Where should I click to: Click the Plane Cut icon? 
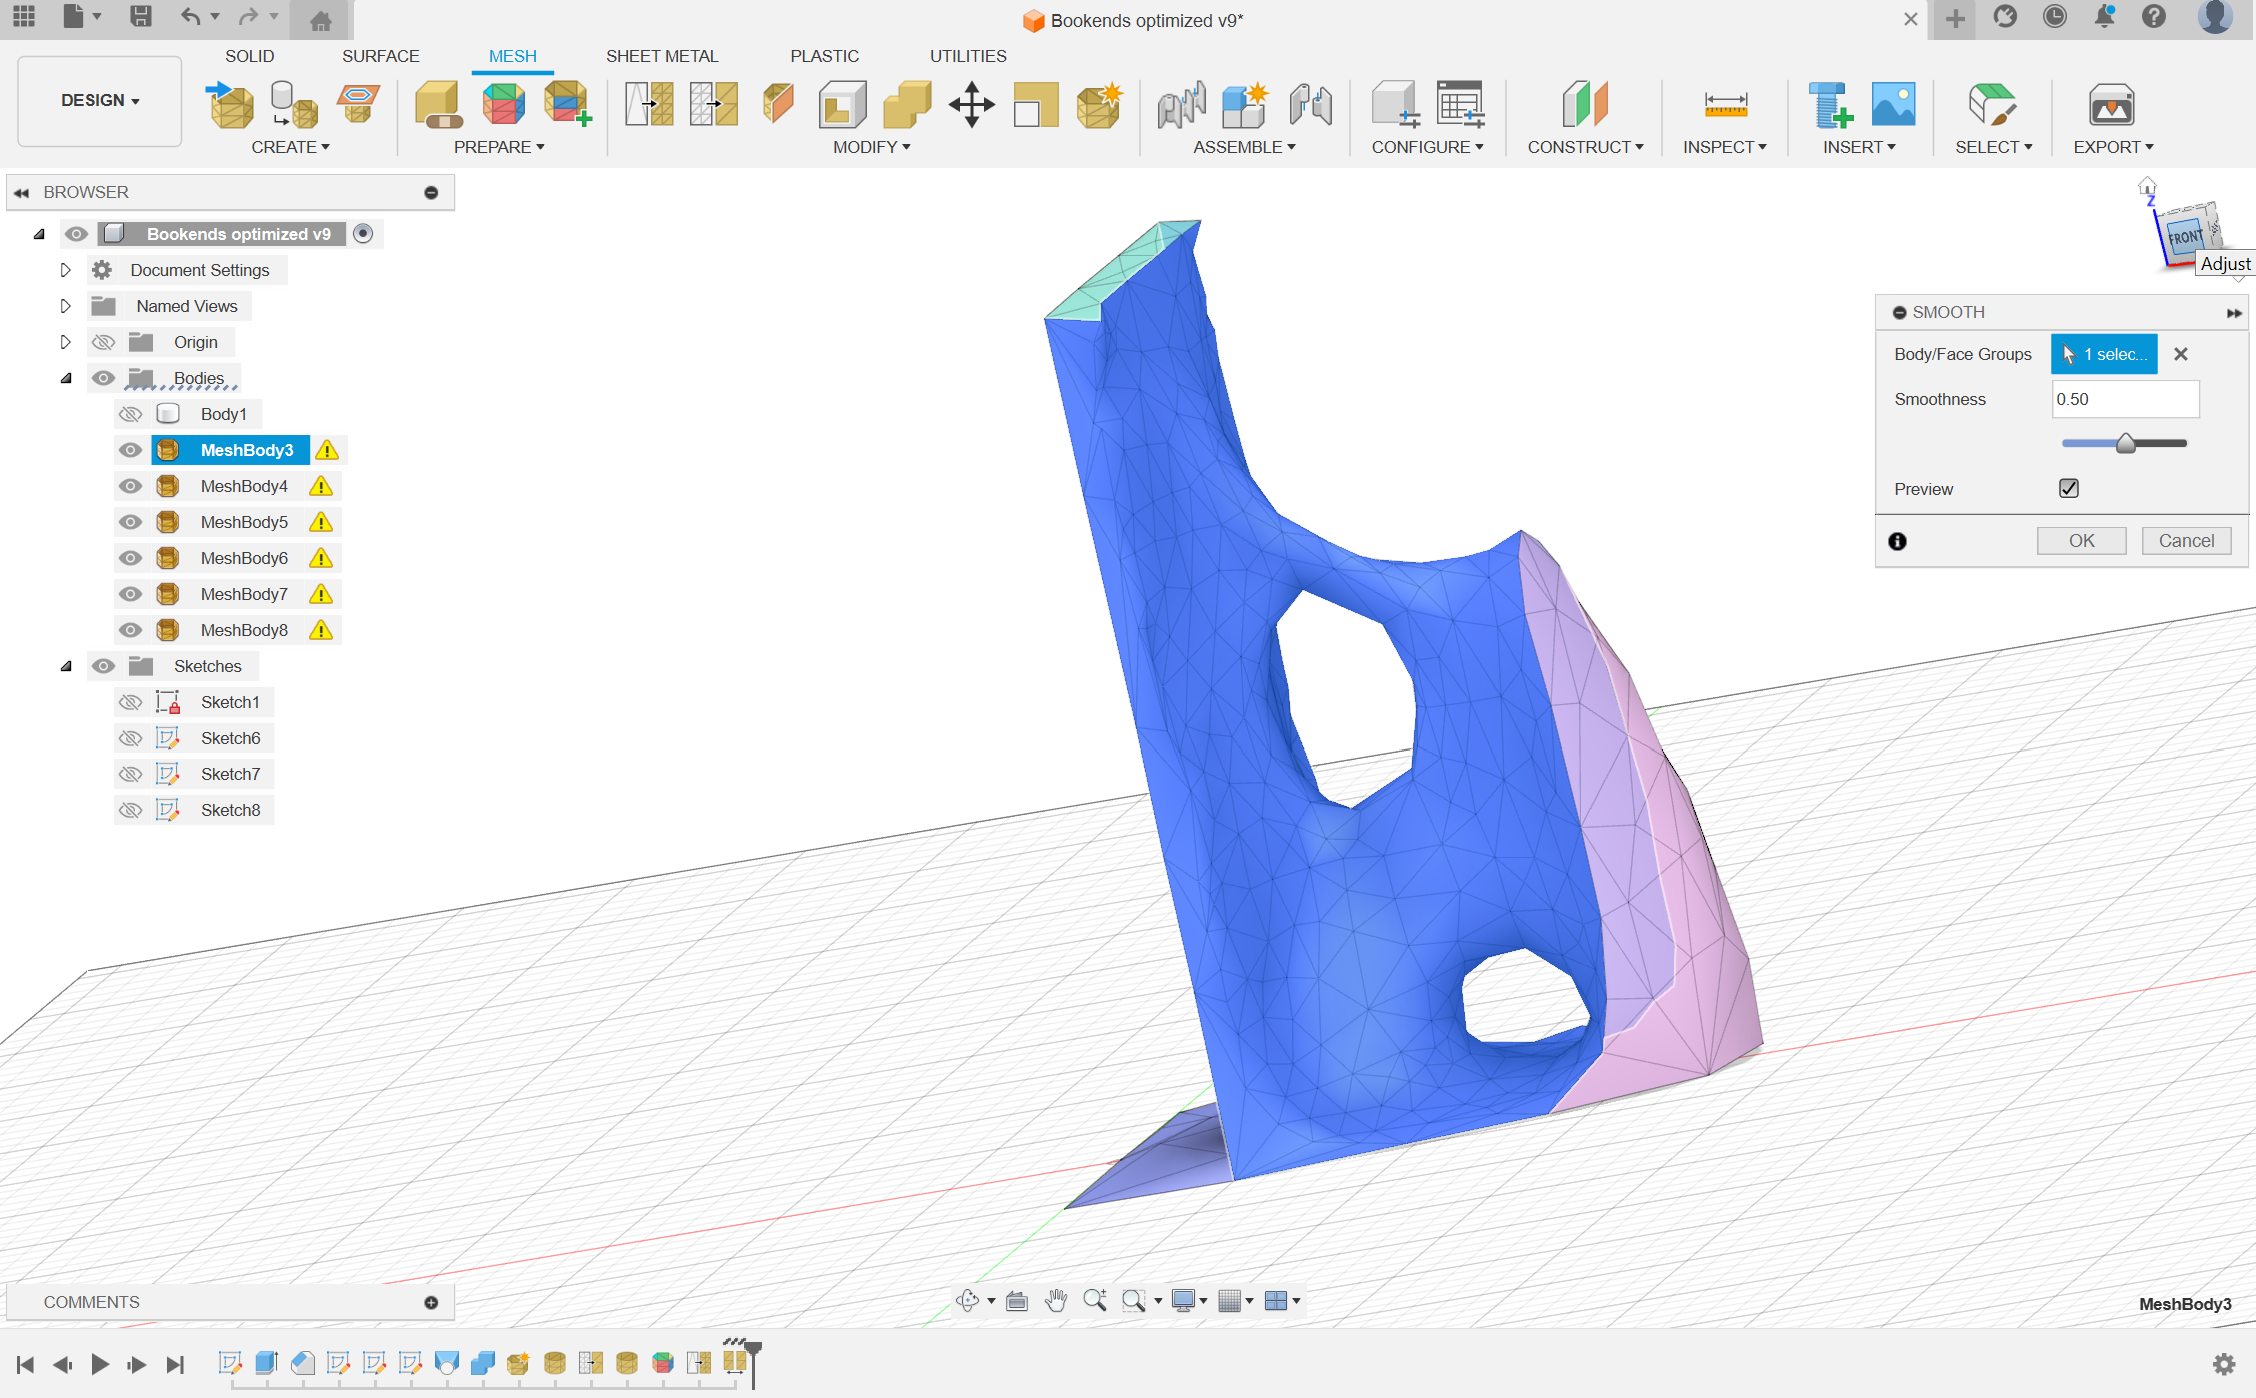click(x=778, y=105)
